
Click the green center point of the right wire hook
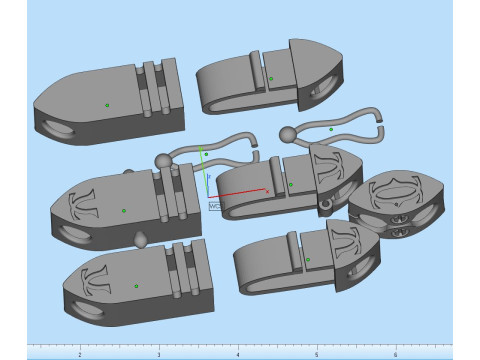pos(331,129)
